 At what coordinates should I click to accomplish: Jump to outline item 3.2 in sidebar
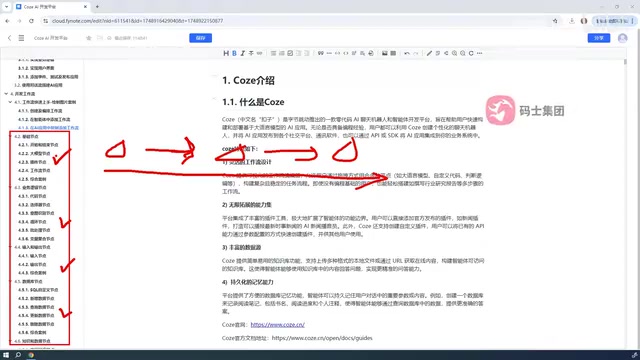38,85
